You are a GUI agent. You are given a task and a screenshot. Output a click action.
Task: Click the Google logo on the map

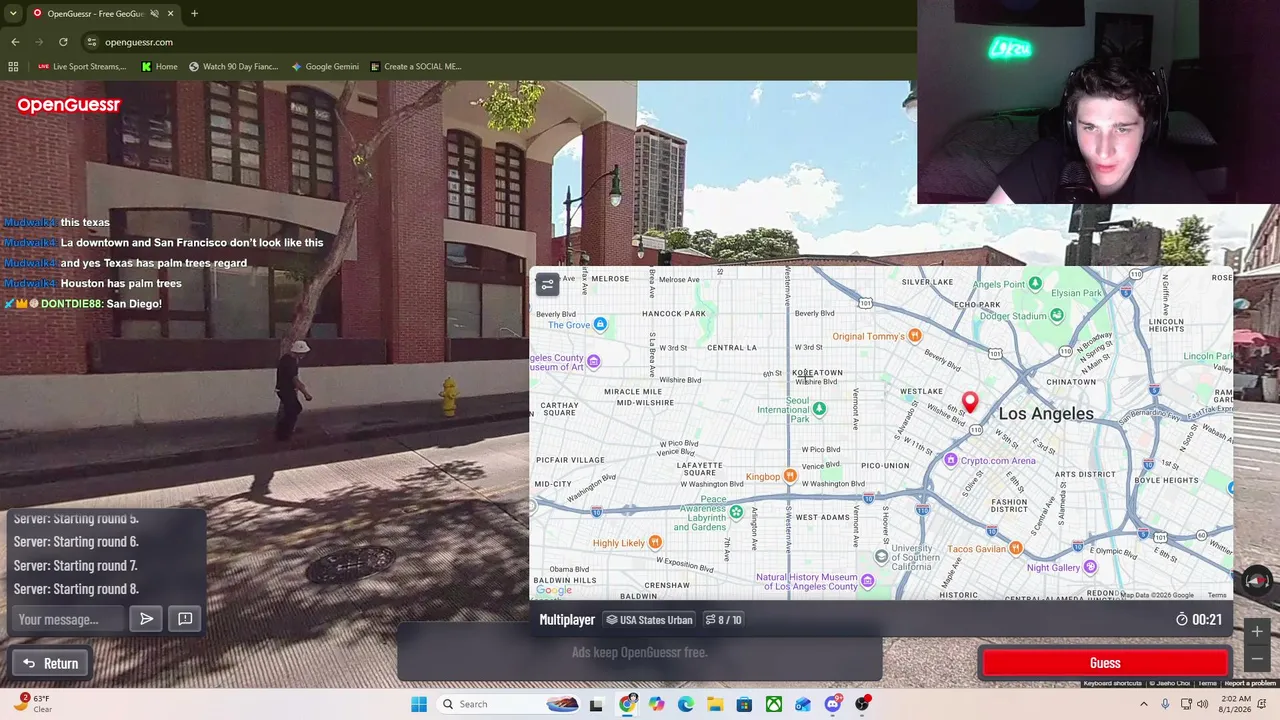(553, 590)
